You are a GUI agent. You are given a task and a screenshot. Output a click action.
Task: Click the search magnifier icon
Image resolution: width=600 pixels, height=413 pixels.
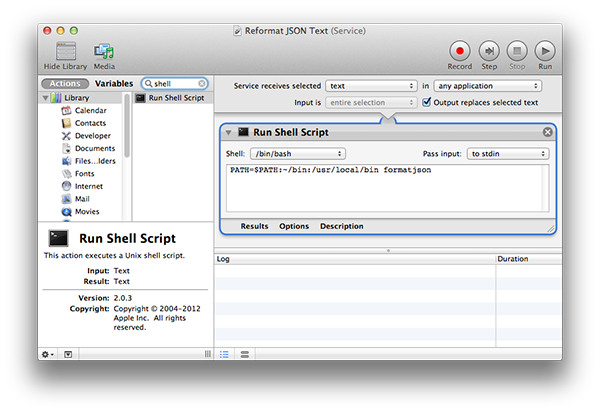coord(148,83)
